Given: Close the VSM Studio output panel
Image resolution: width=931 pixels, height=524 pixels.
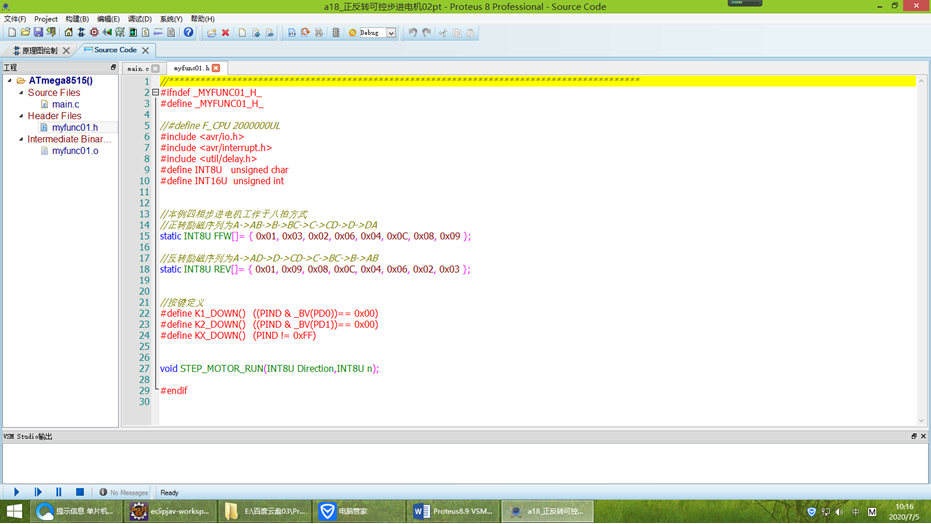Looking at the screenshot, I should [x=923, y=436].
